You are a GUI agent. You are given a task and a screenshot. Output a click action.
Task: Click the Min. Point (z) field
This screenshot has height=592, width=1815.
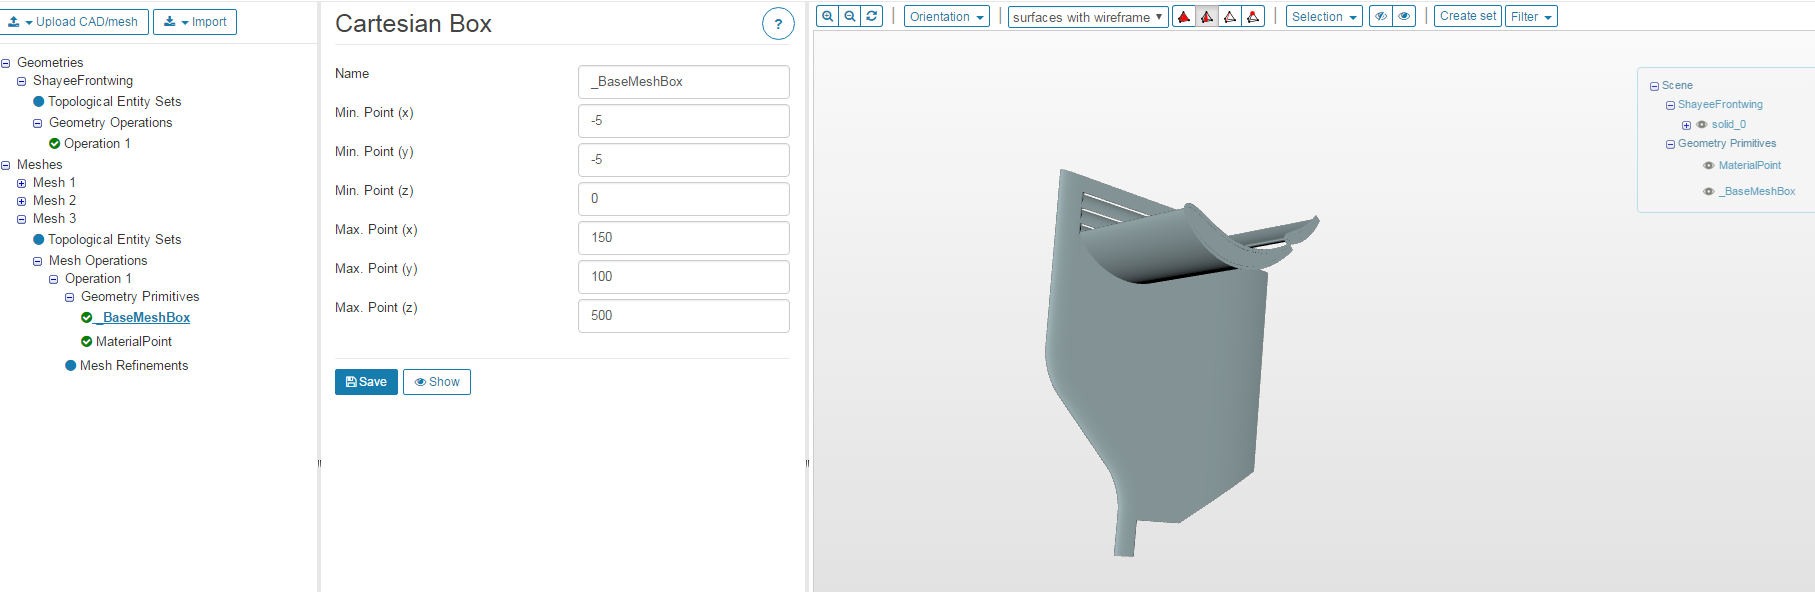point(684,199)
